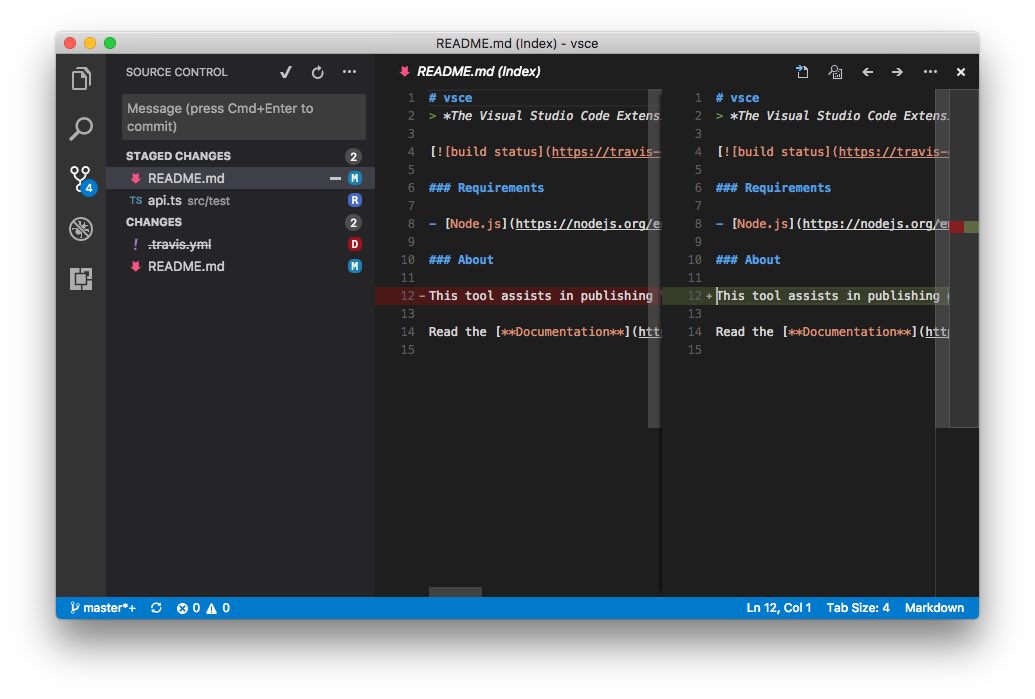Click the commit message input box
The image size is (1035, 699).
click(244, 117)
